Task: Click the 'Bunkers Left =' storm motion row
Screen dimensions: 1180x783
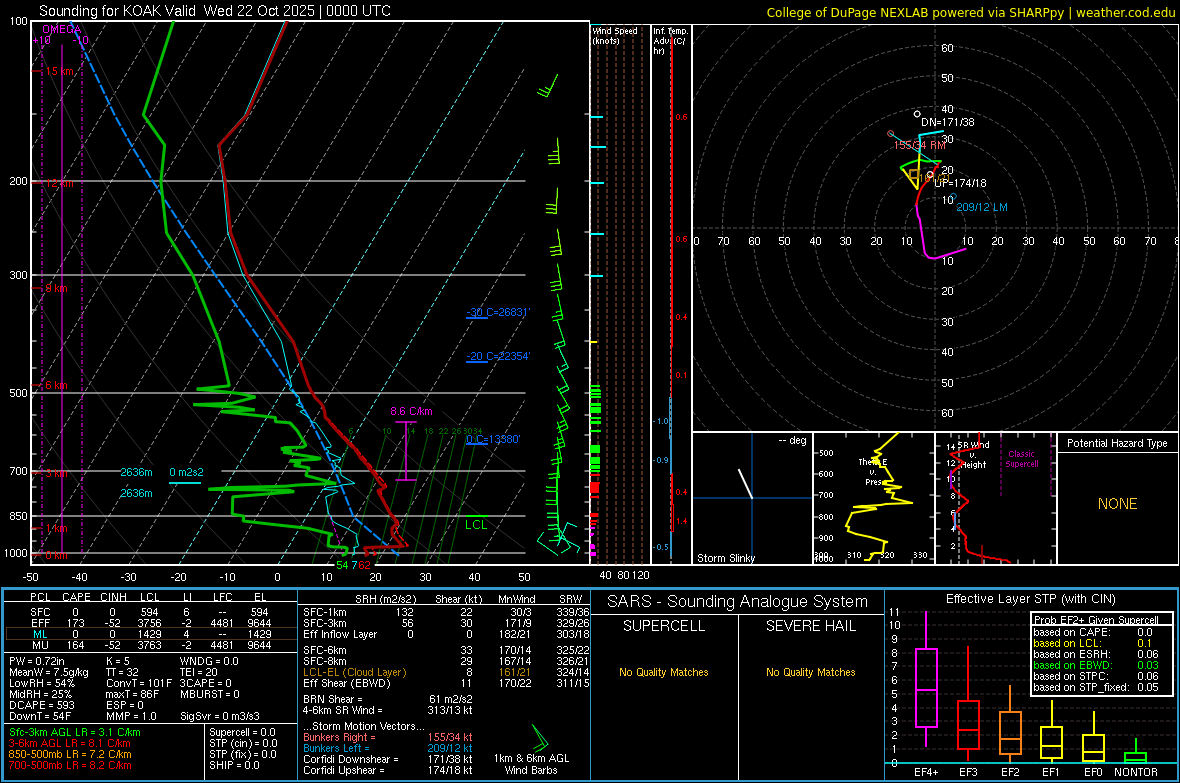Action: click(388, 748)
